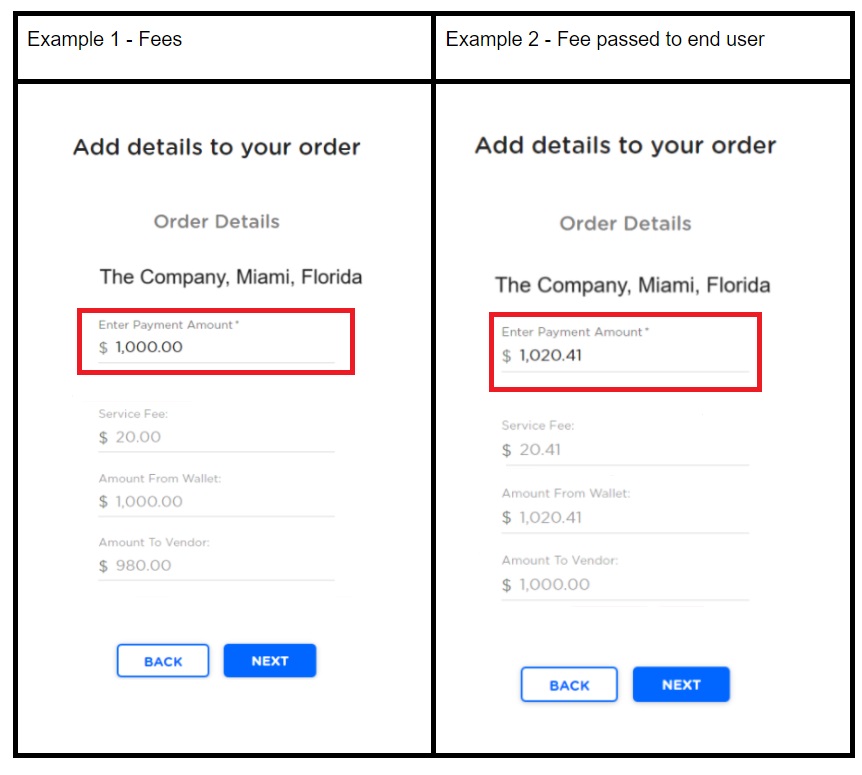The height and width of the screenshot is (775, 862).
Task: Click the Amount To Vendor field showing 980.00
Action: tap(215, 565)
